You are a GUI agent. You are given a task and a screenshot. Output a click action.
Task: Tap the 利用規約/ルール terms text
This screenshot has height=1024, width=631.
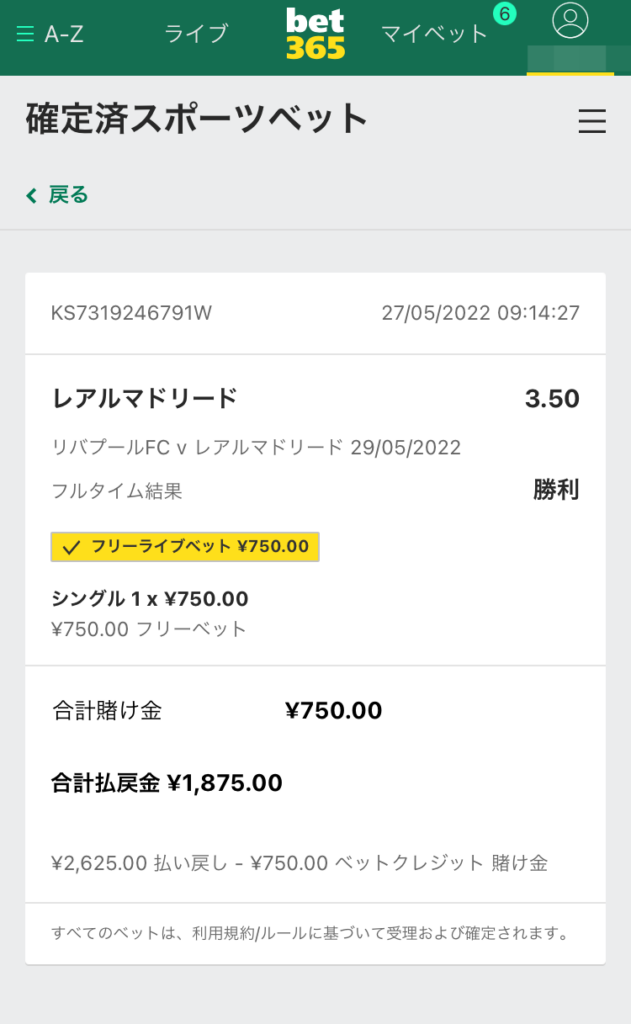tap(253, 929)
